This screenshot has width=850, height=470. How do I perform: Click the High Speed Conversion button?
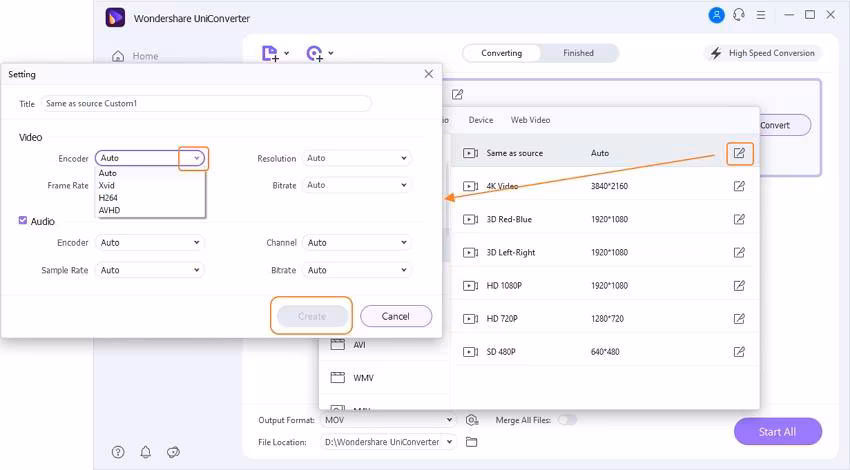763,53
